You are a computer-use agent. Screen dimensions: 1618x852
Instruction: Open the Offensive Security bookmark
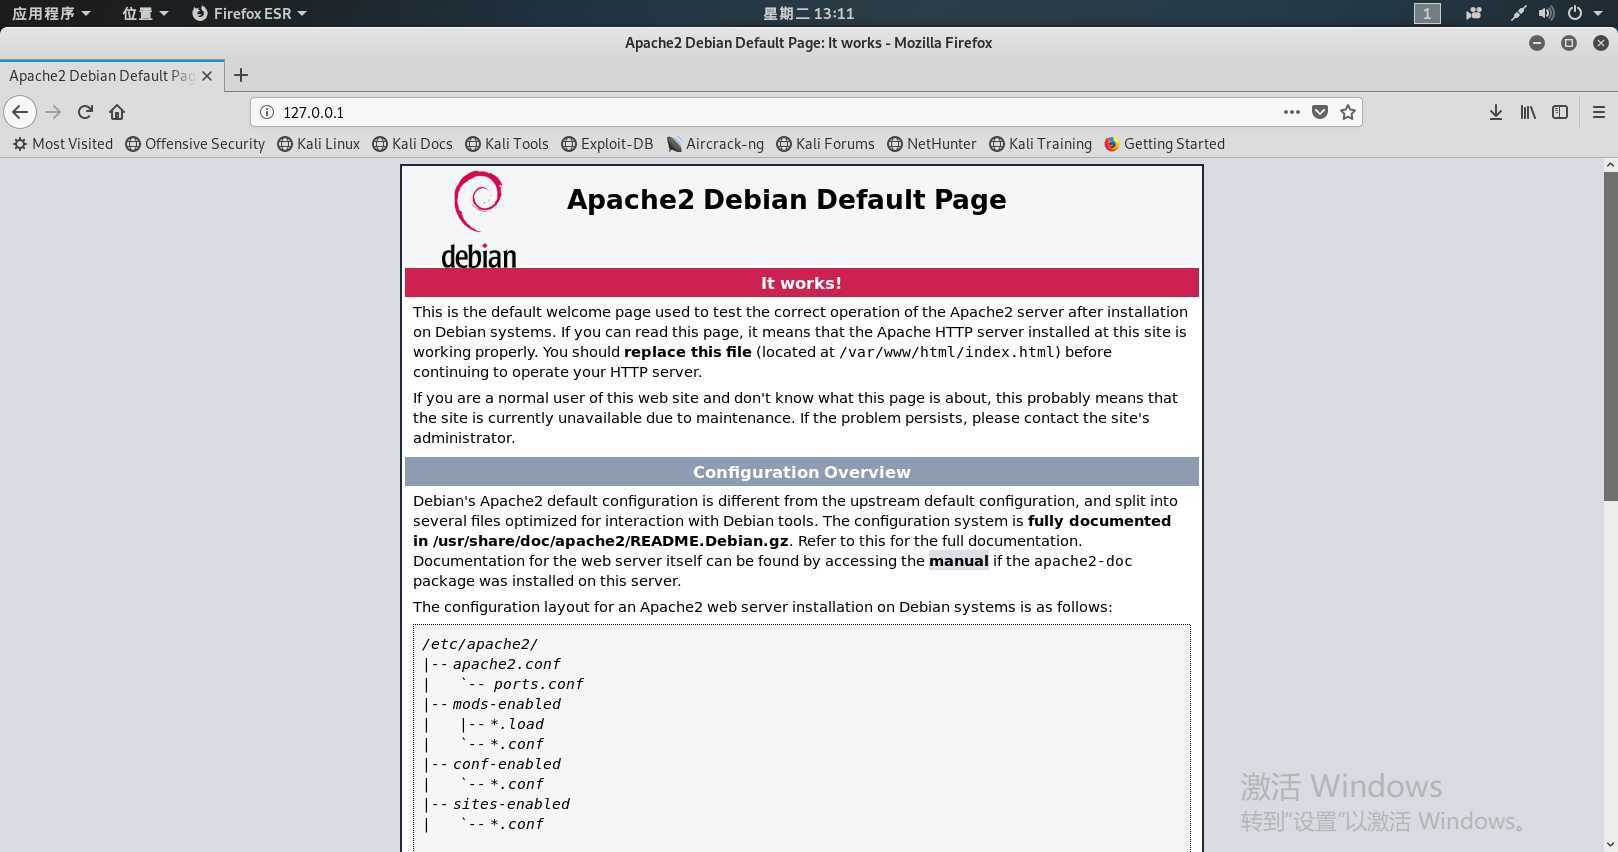195,144
